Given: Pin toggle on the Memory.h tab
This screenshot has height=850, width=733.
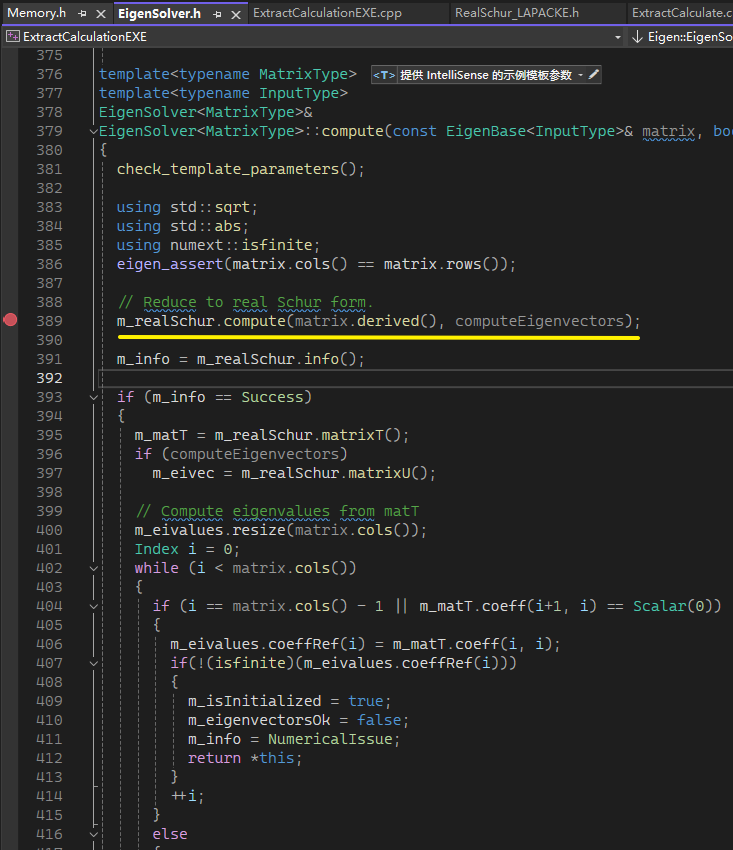Looking at the screenshot, I should point(82,14).
